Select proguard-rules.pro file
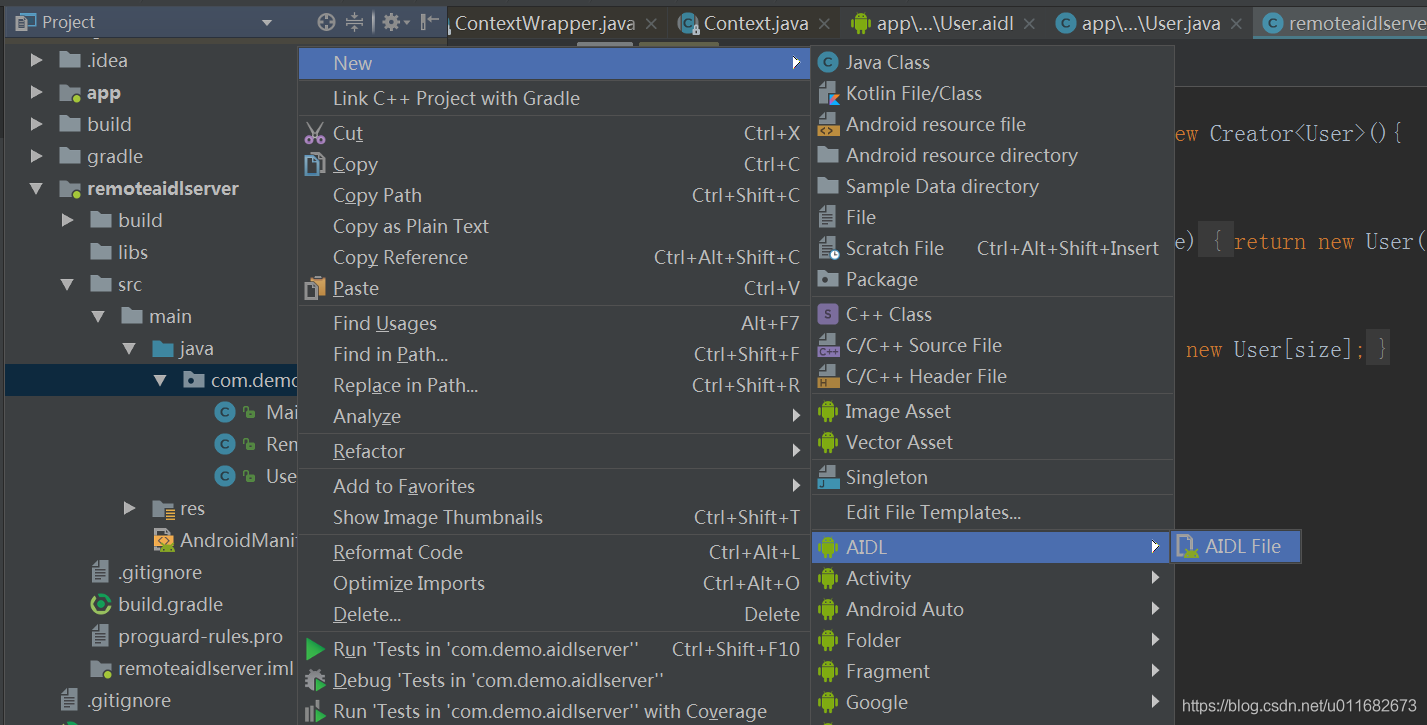 [200, 636]
